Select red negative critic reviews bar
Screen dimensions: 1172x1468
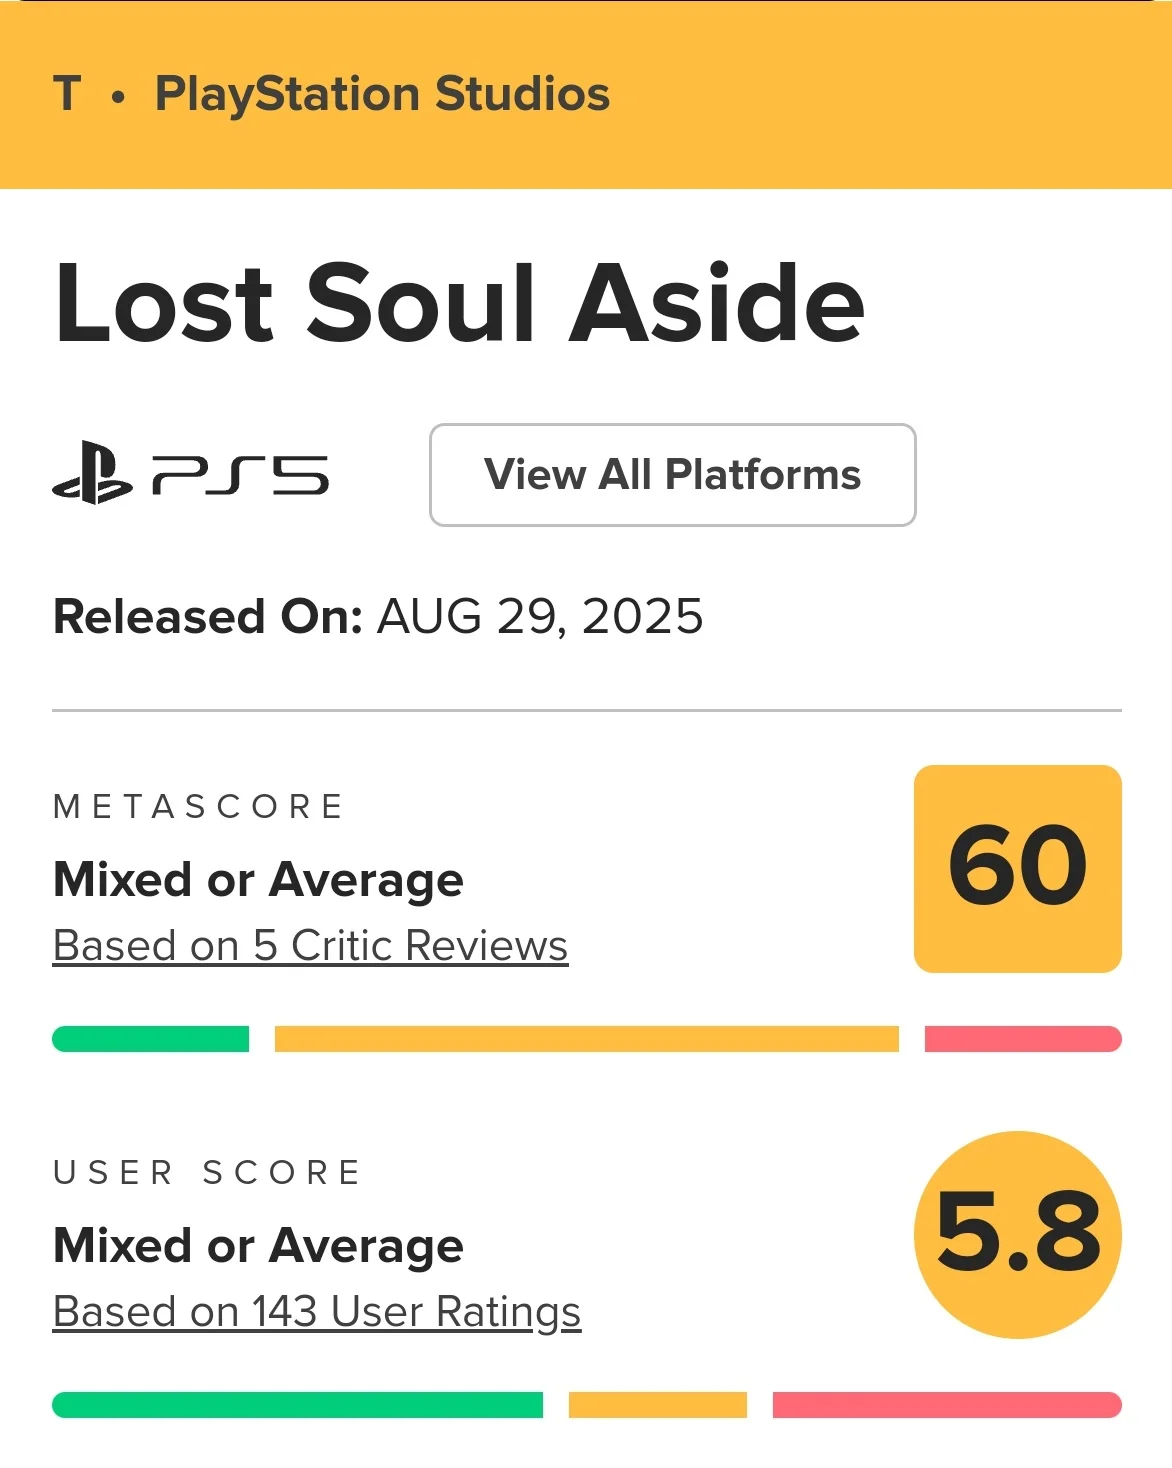click(x=1023, y=1039)
